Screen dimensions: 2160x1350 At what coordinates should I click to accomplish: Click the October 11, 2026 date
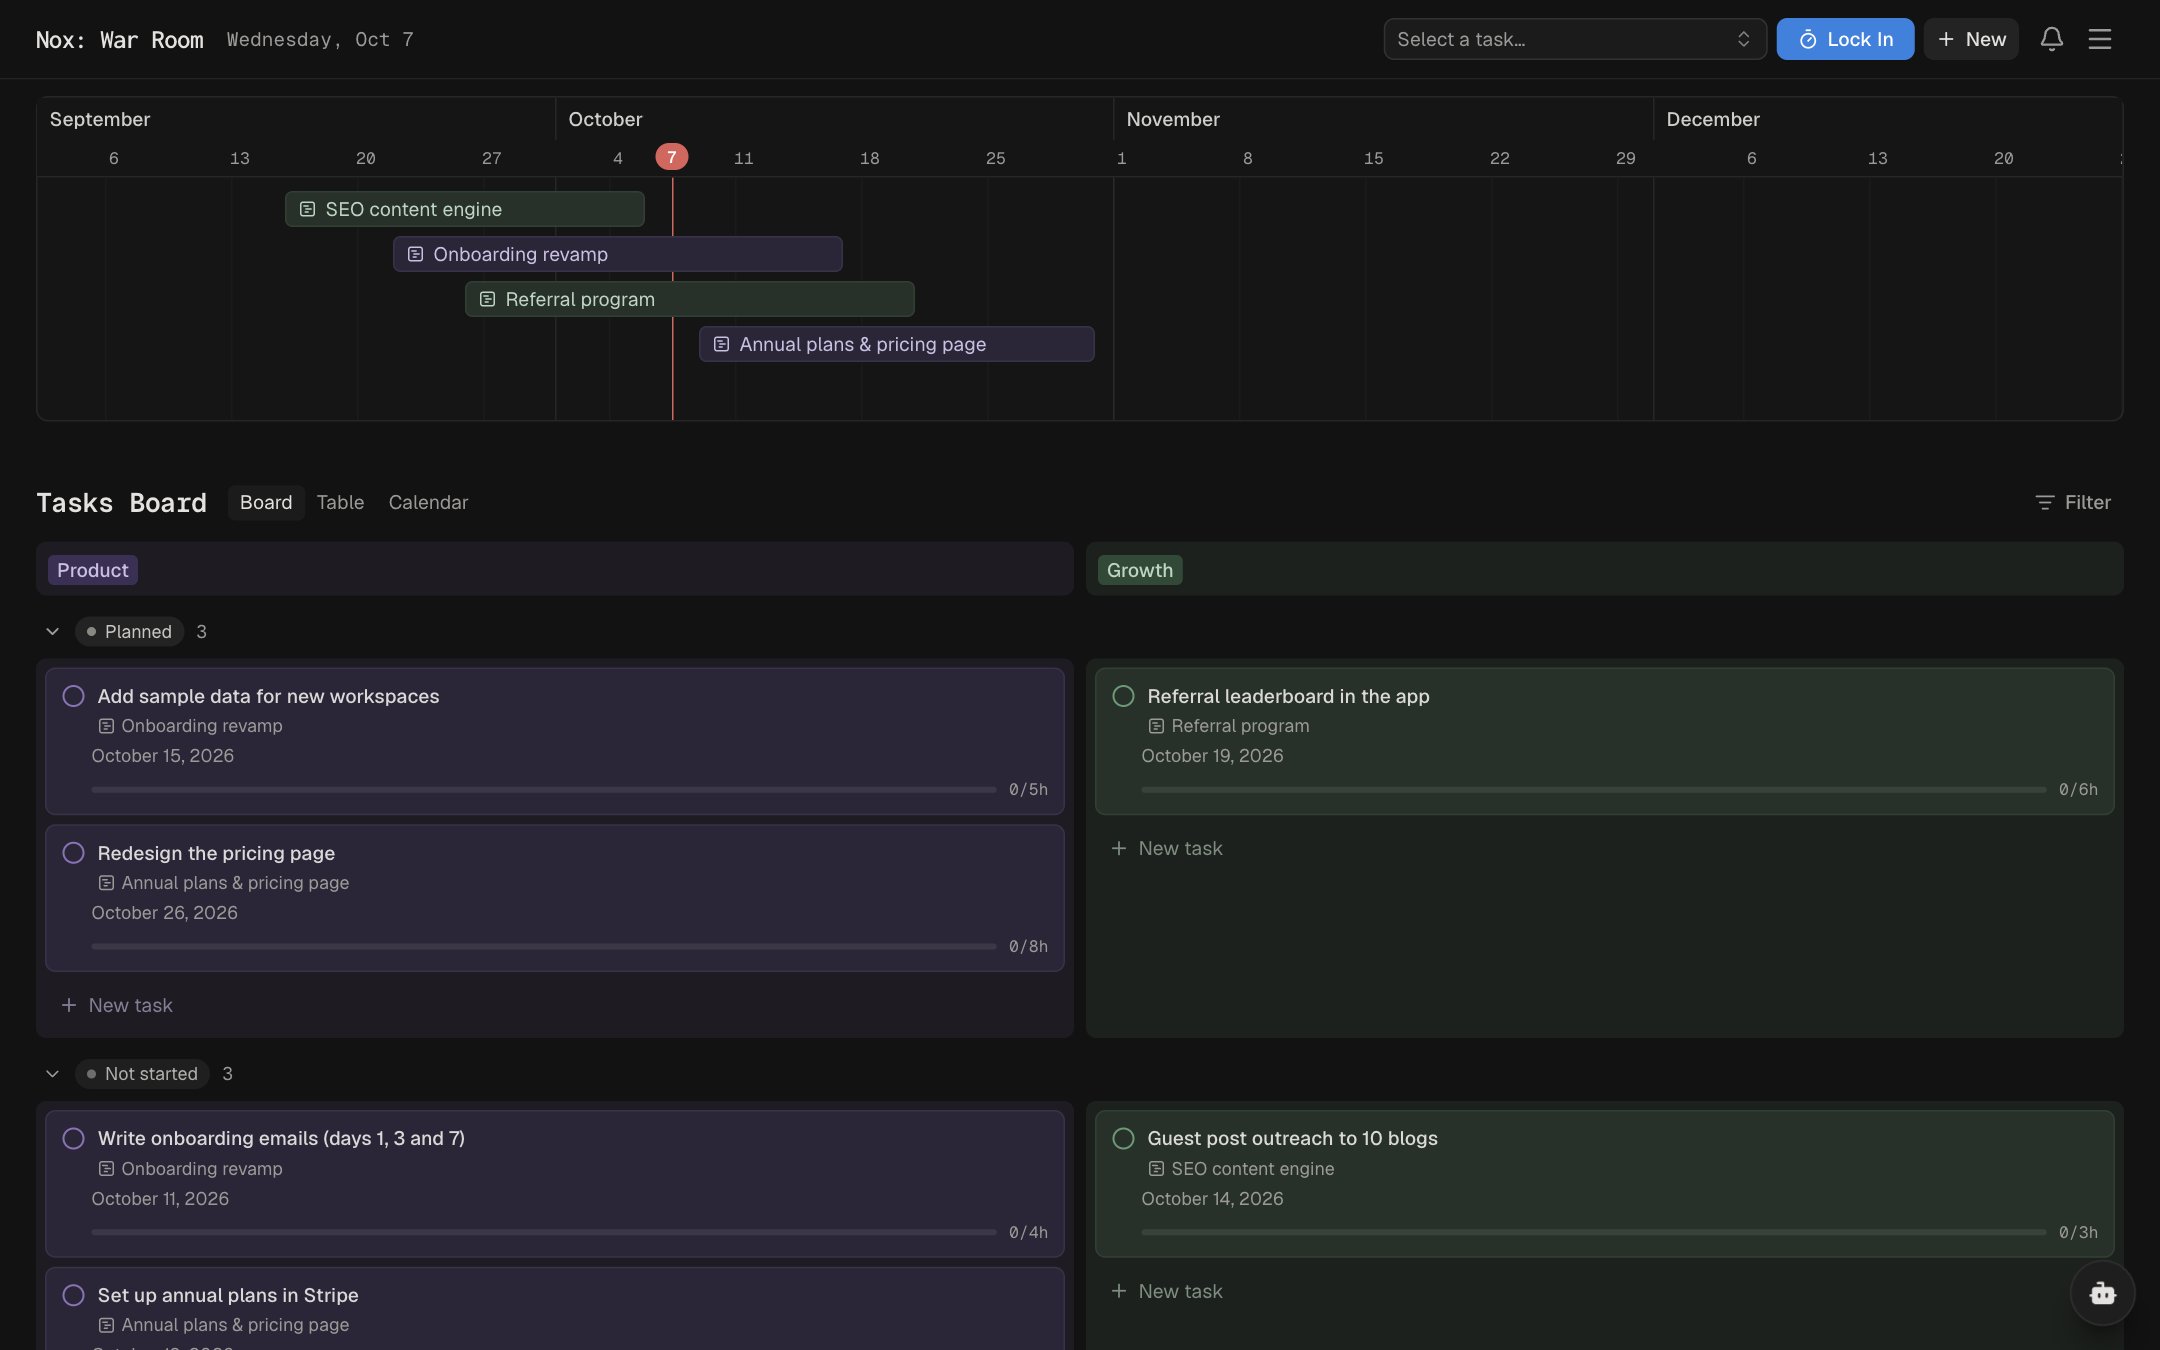[x=160, y=1199]
